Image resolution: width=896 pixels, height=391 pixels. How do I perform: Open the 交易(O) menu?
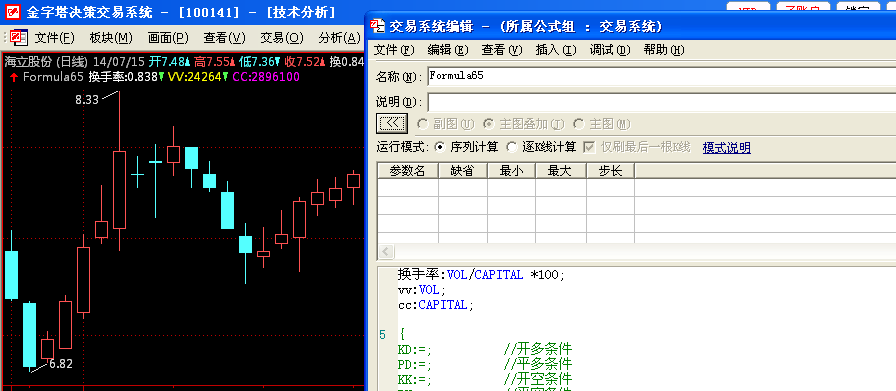282,38
